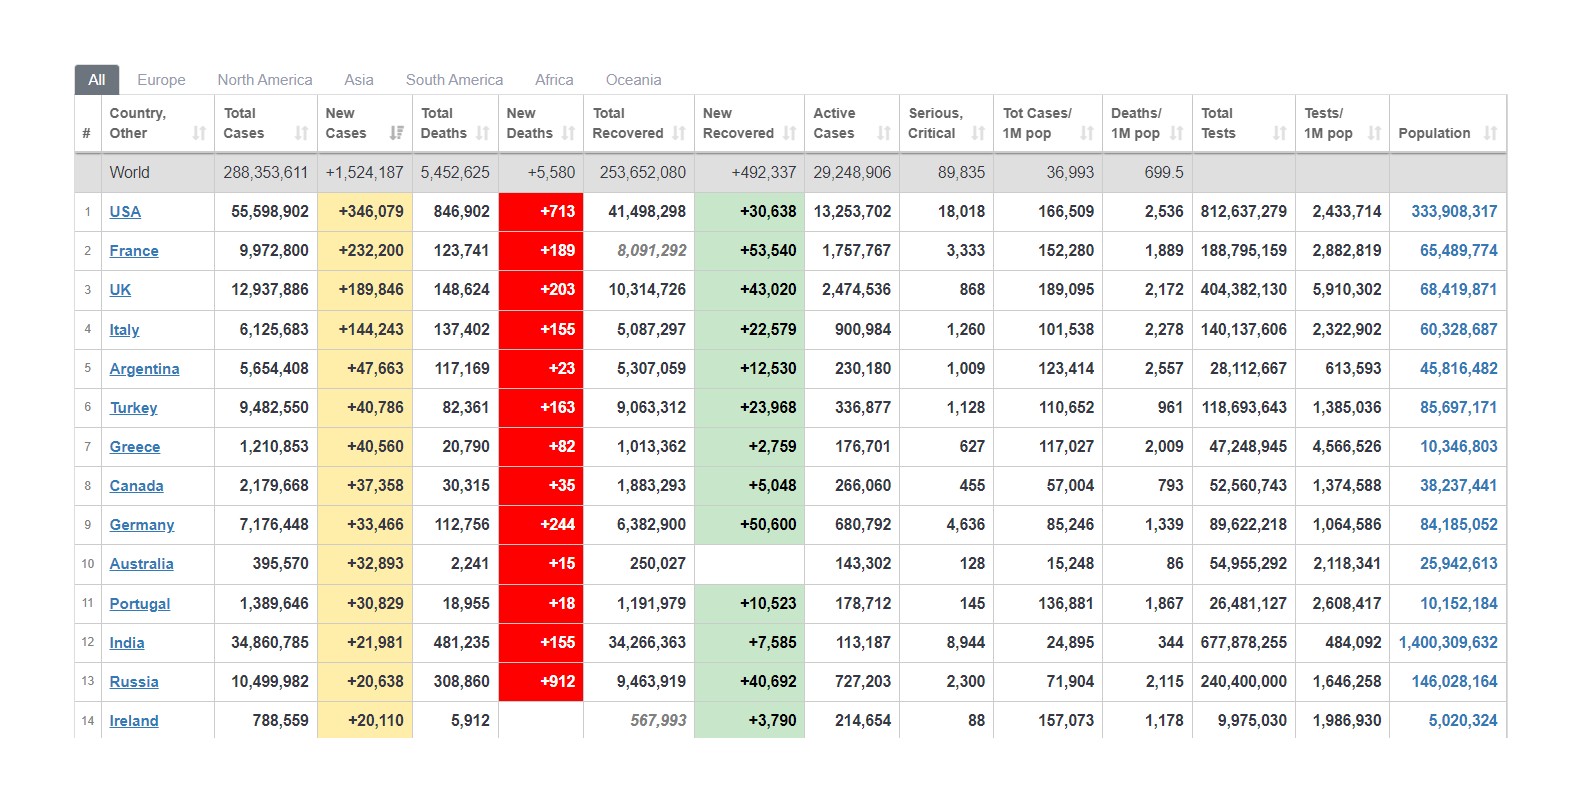Viewport: 1574px width, 788px height.
Task: Click Italy population link 60,328,687
Action: pyautogui.click(x=1459, y=330)
